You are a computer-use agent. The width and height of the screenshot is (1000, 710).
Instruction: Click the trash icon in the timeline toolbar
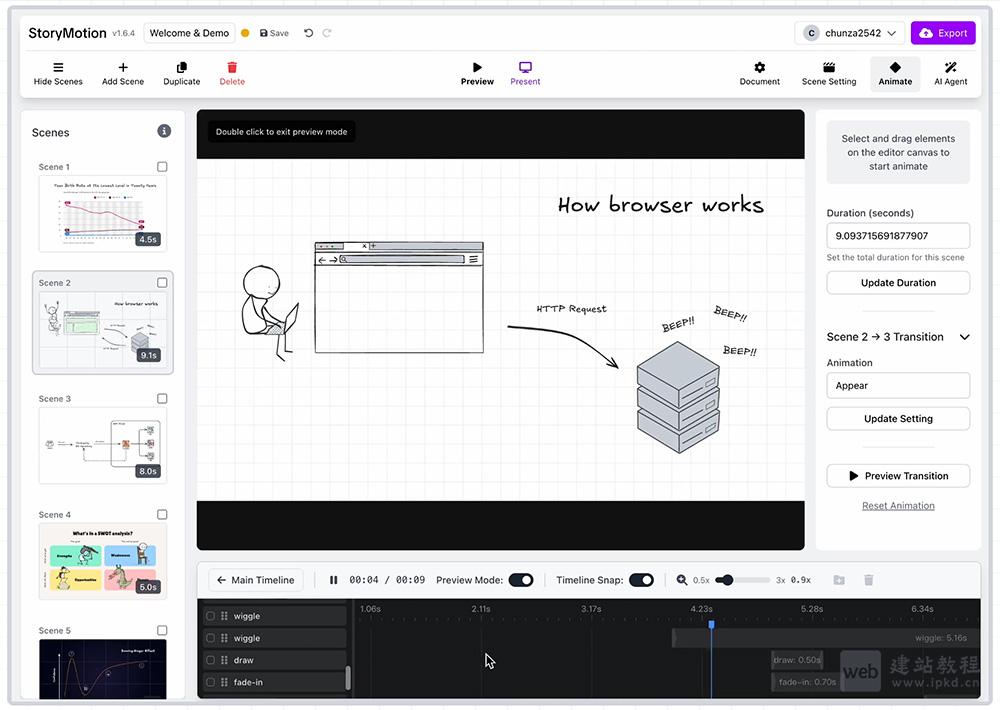tap(868, 580)
